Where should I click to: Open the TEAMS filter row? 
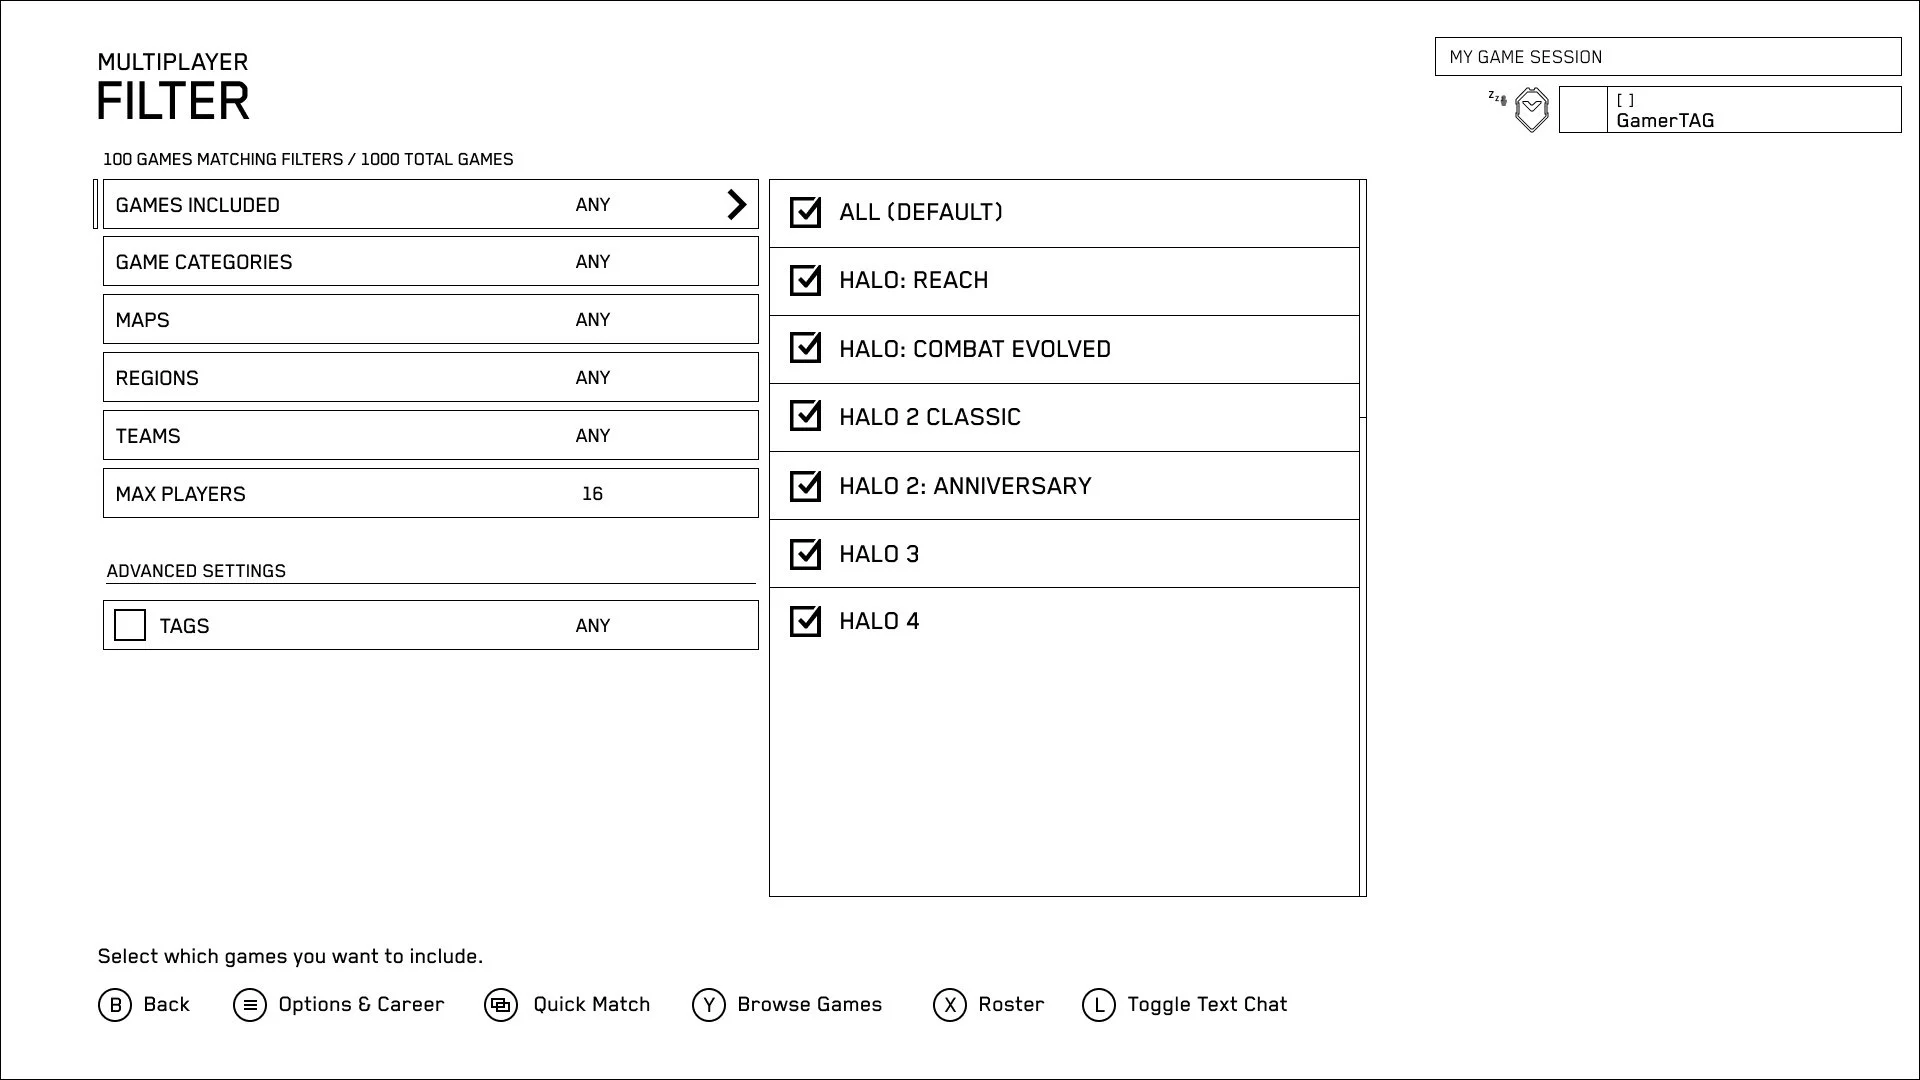click(431, 436)
